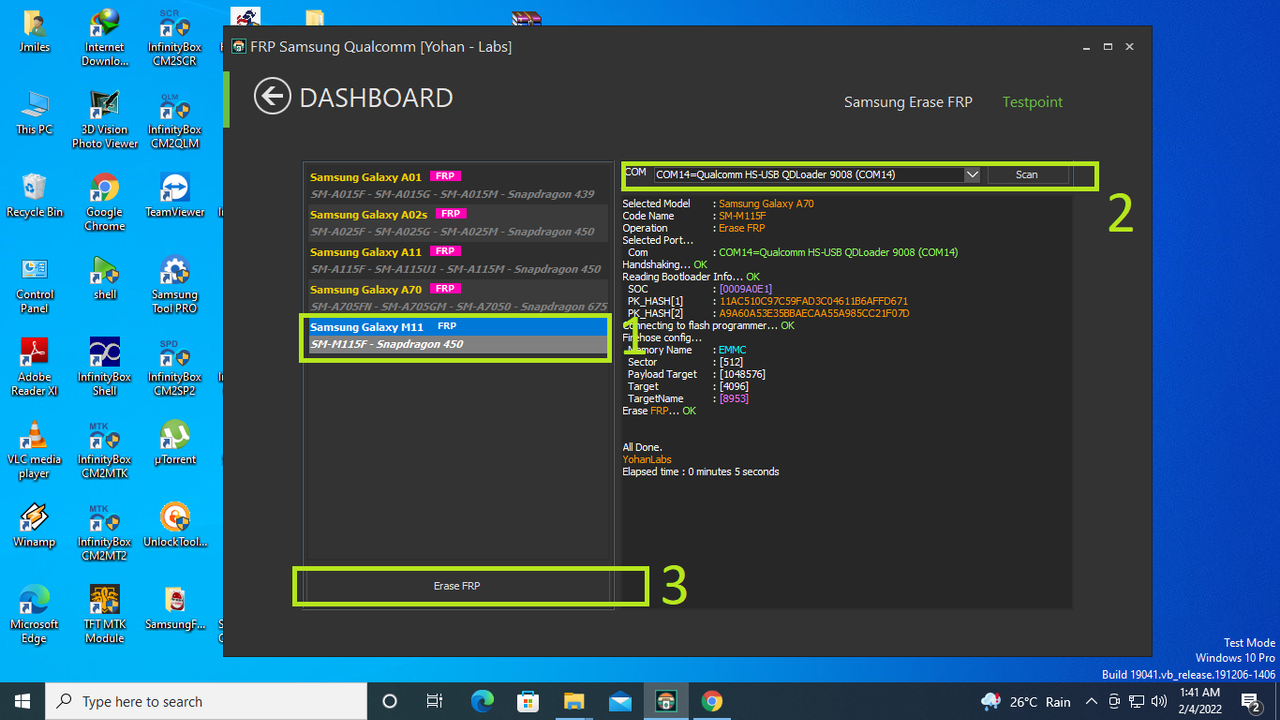This screenshot has height=720, width=1280.
Task: Select the InfinityBox CM2QLM desktop shortcut
Action: (174, 120)
